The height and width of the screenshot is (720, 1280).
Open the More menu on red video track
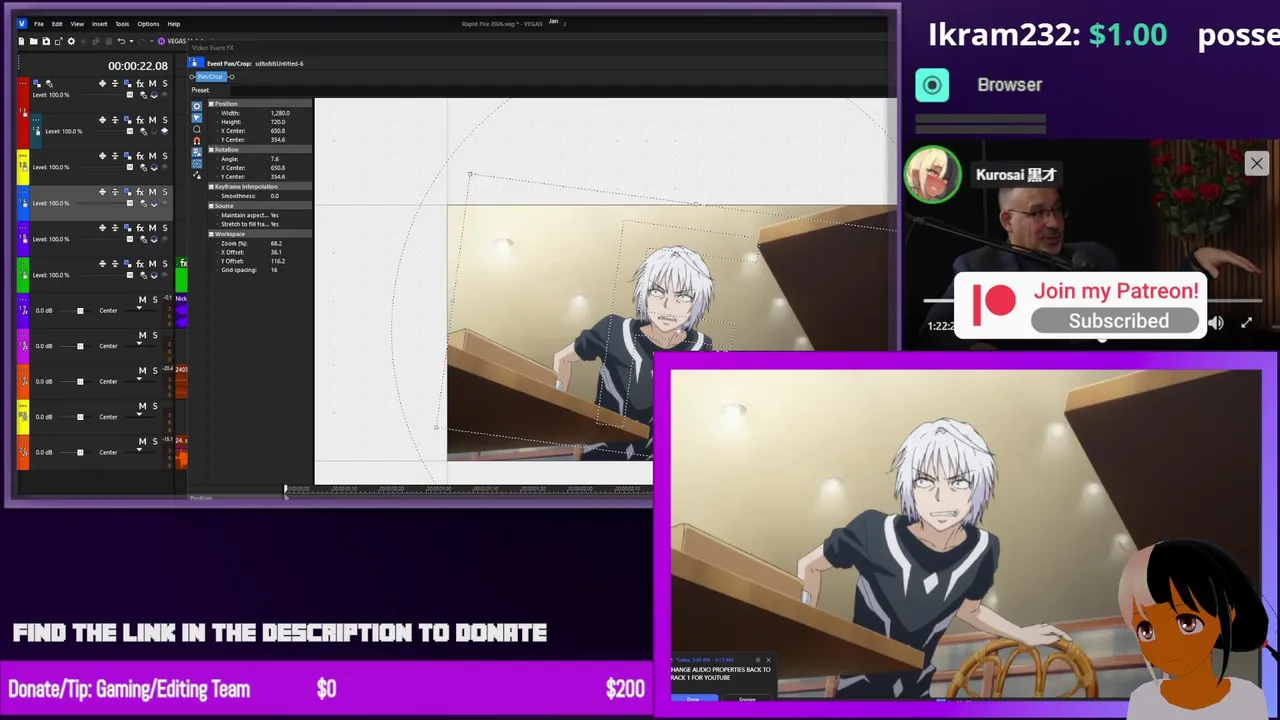[23, 83]
